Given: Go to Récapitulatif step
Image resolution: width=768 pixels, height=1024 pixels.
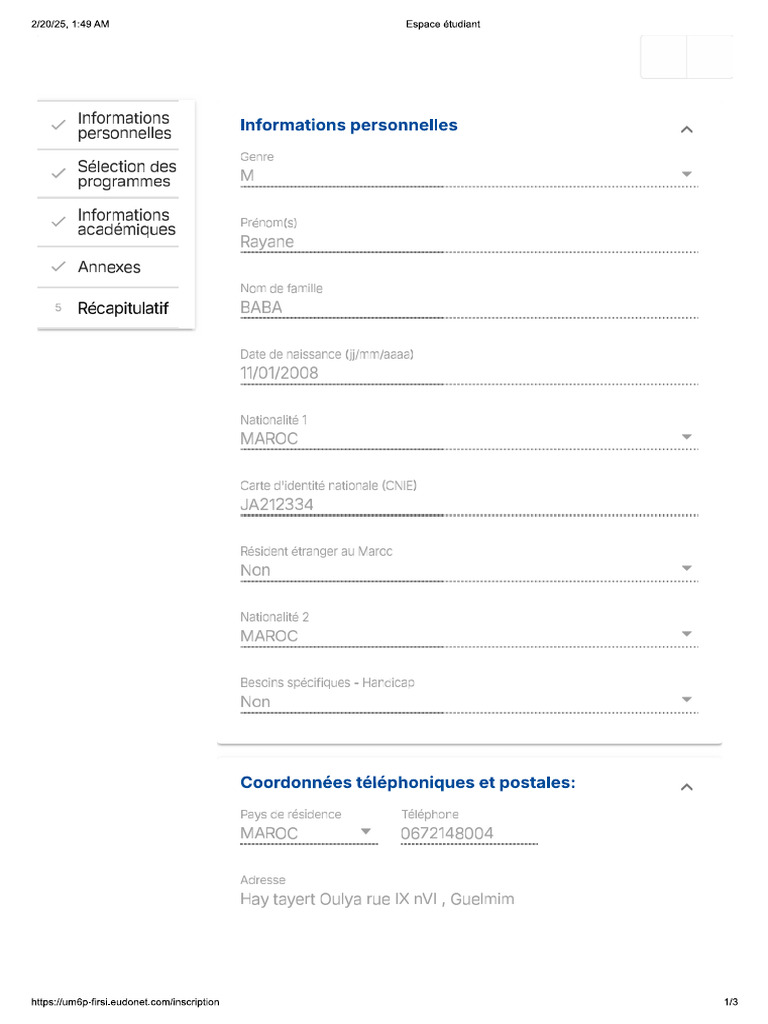Looking at the screenshot, I should click(123, 309).
